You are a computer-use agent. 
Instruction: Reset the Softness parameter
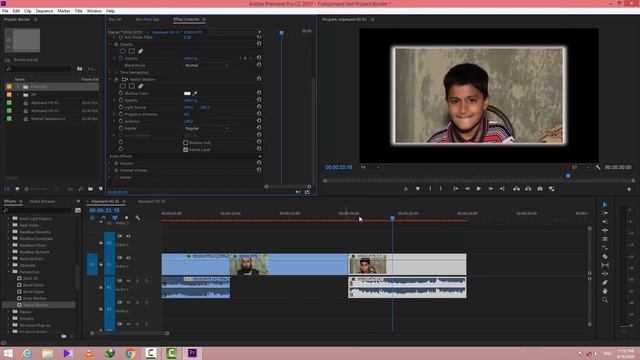point(259,121)
